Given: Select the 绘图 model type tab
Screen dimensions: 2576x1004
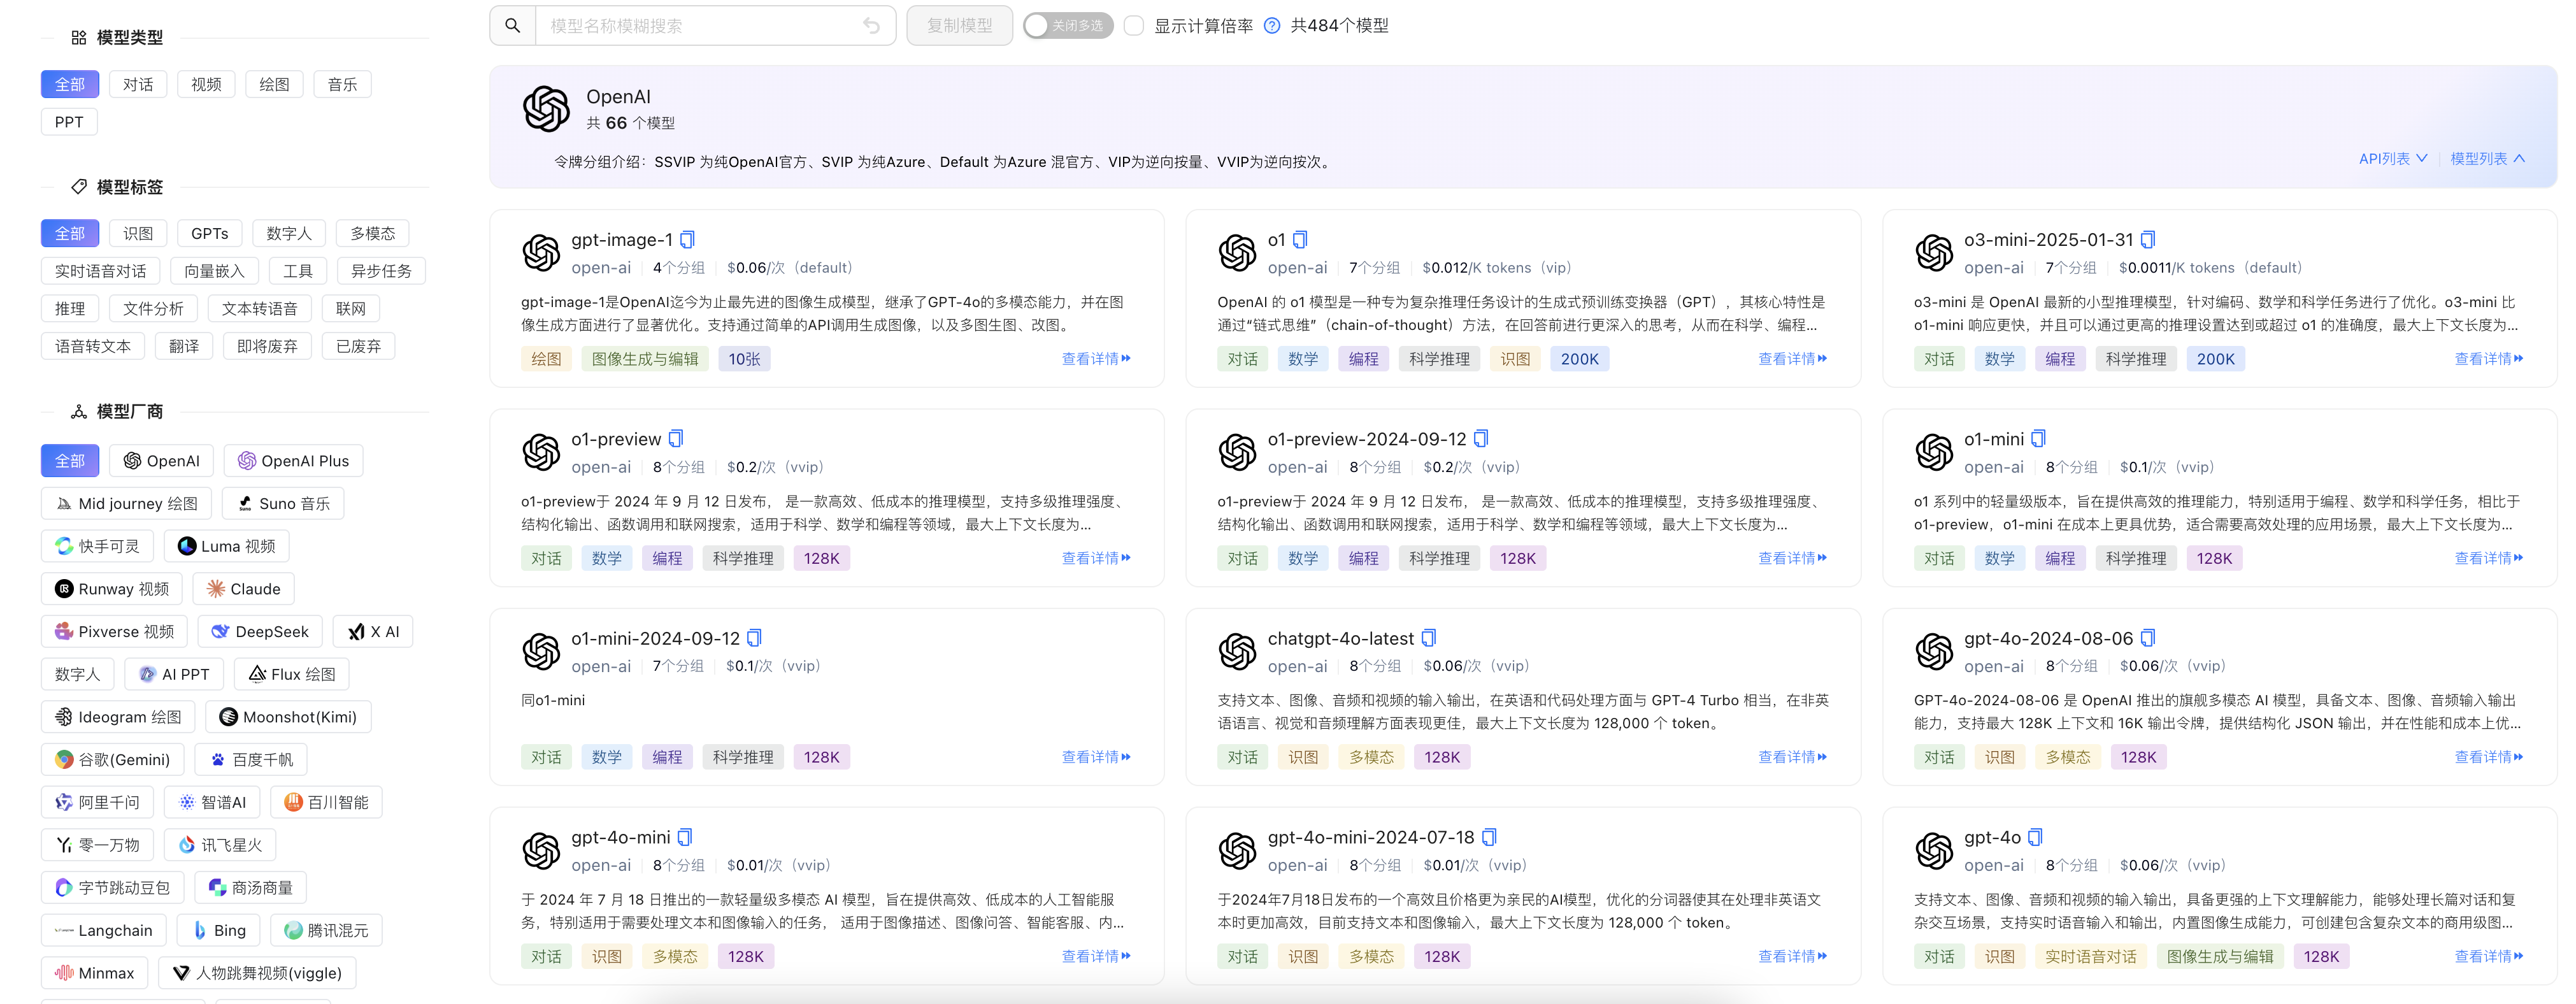Looking at the screenshot, I should [274, 85].
